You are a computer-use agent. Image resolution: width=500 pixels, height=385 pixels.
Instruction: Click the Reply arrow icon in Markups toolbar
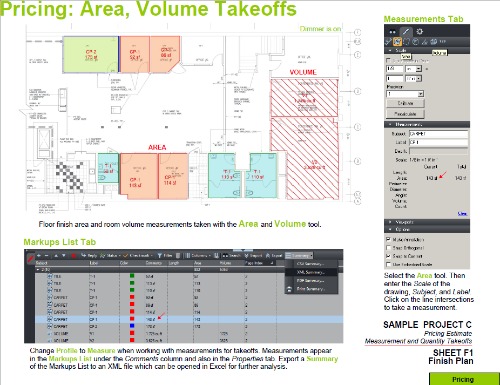84,256
